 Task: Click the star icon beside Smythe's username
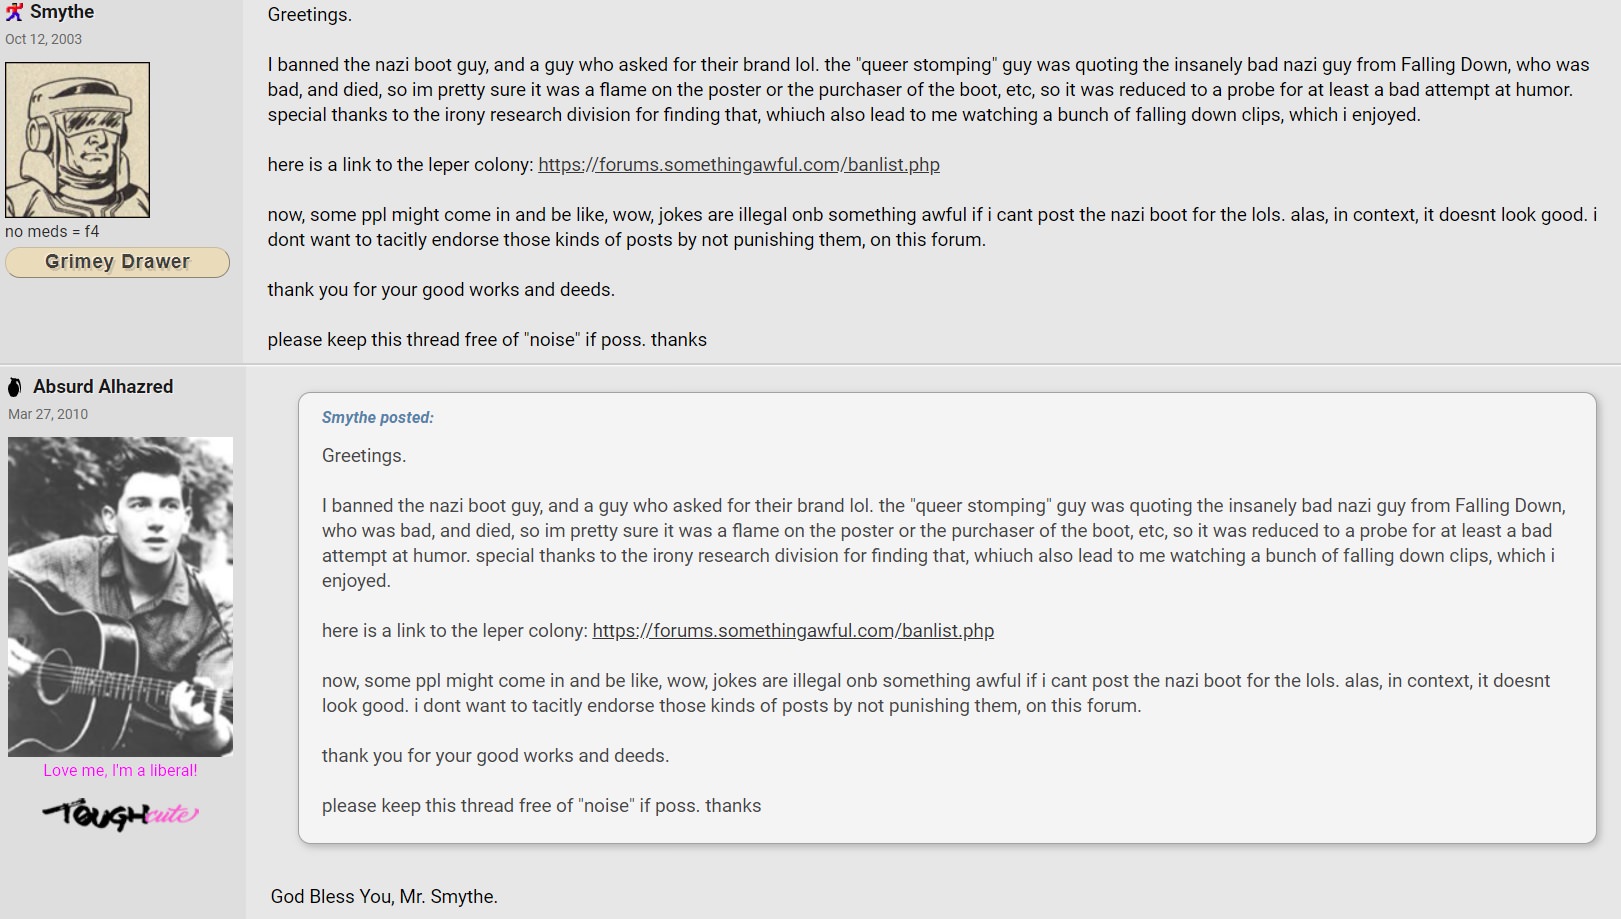(x=14, y=12)
